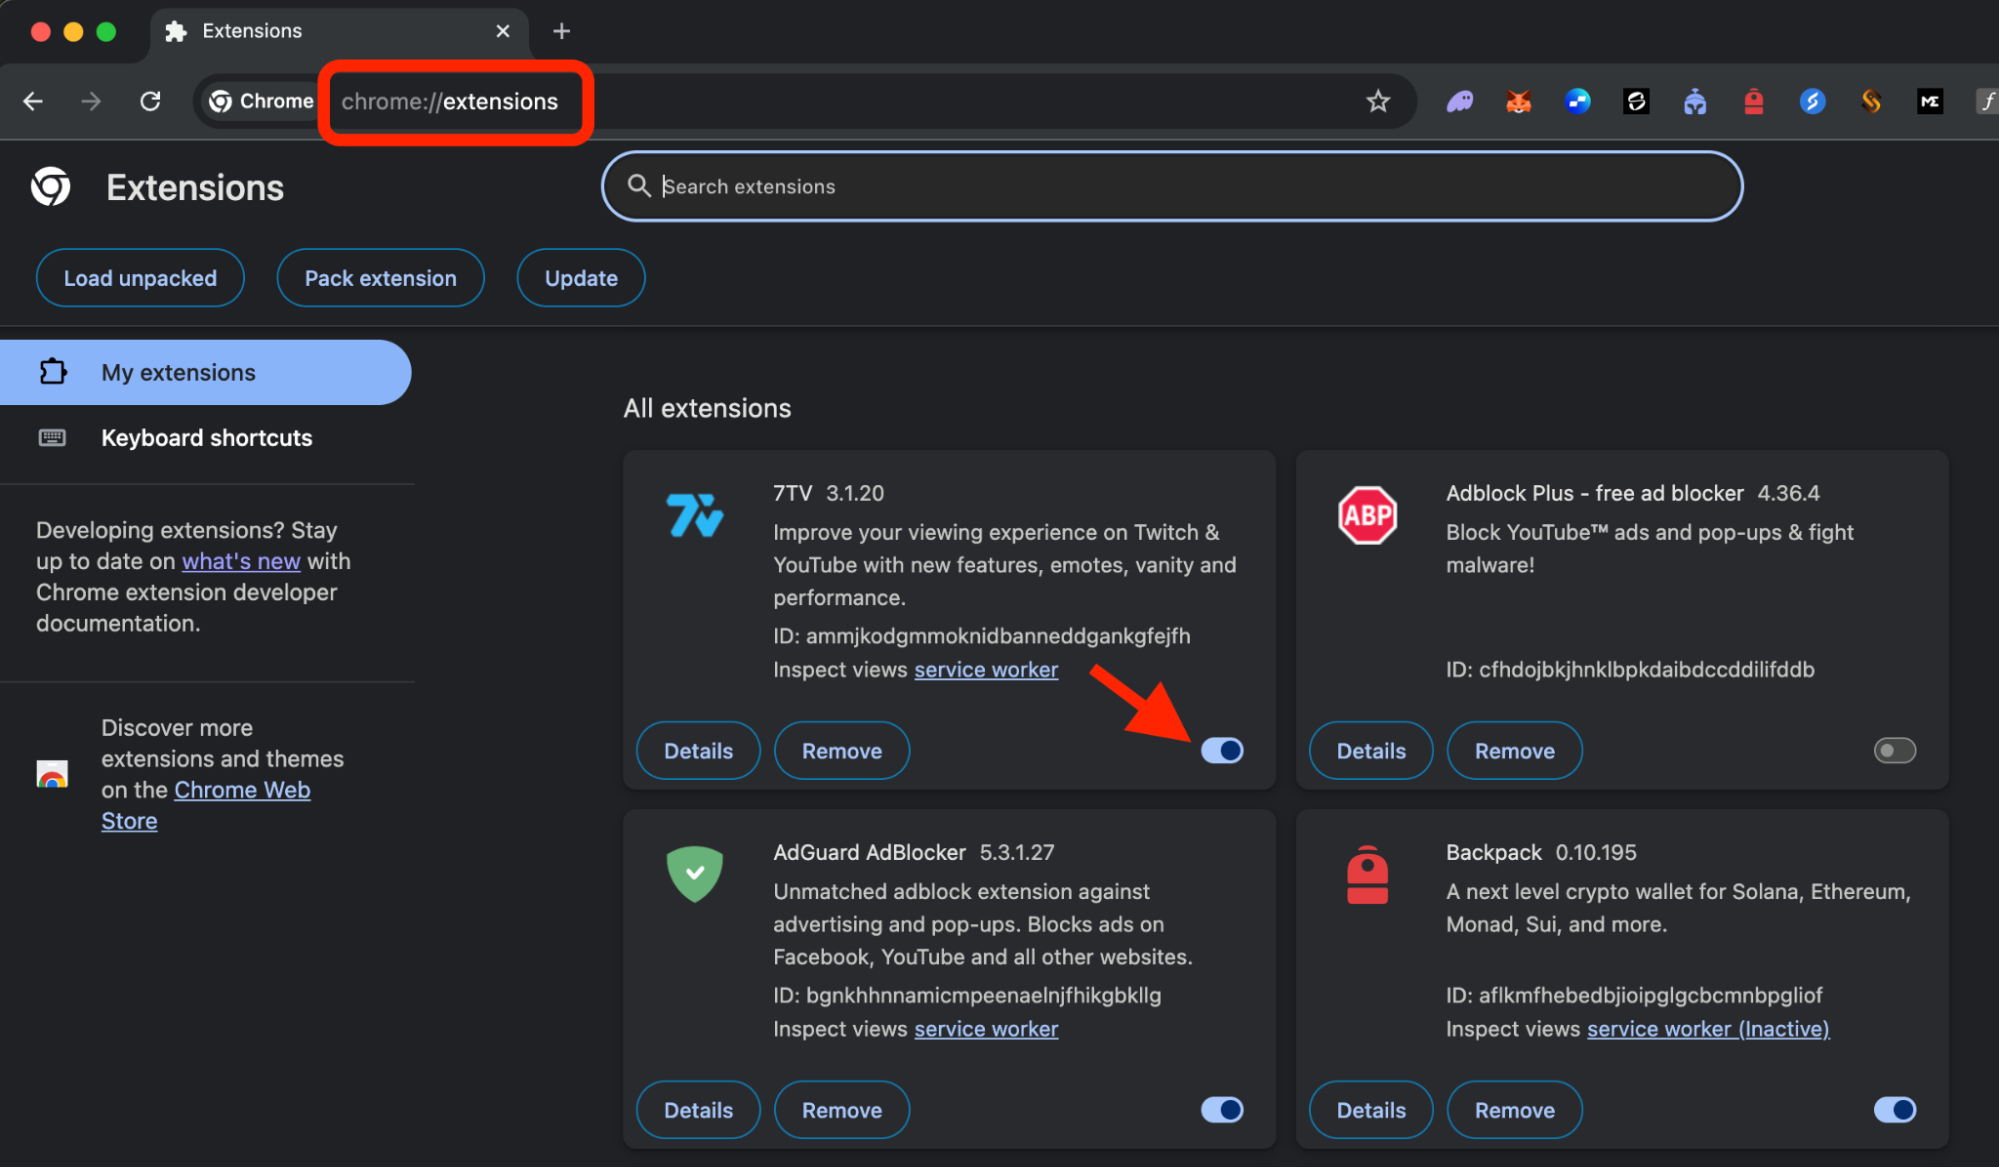Remove the Adblock Plus extension
Image resolution: width=1999 pixels, height=1168 pixels.
[1515, 750]
